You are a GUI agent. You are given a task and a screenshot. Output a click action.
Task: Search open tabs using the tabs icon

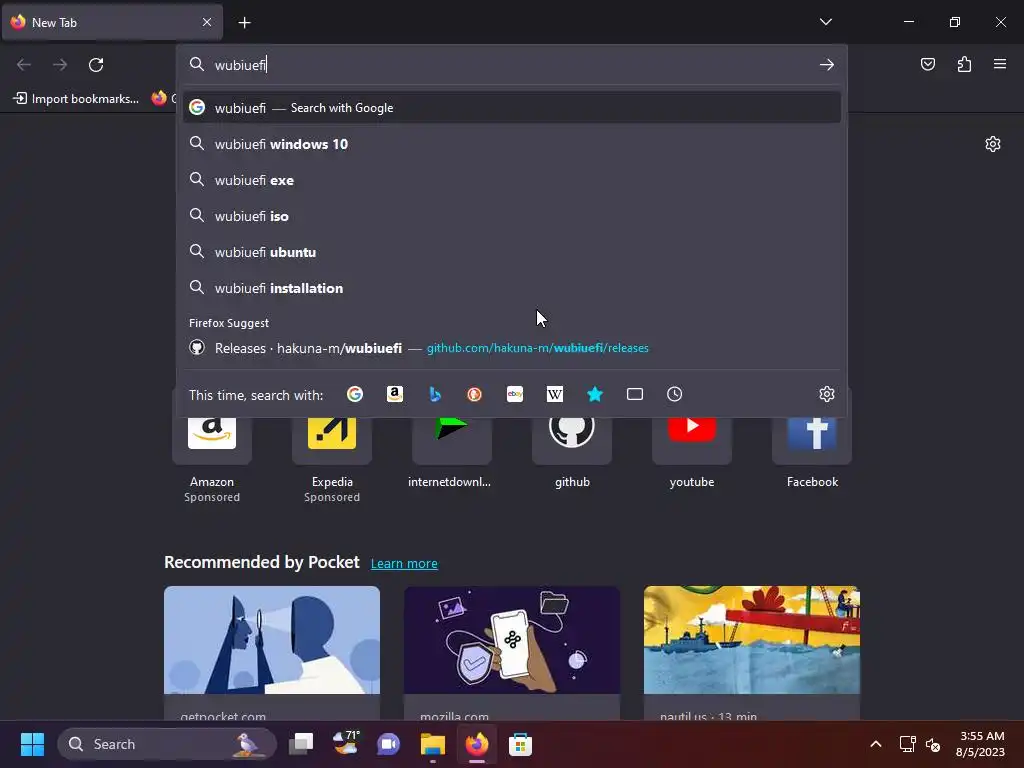[x=635, y=394]
